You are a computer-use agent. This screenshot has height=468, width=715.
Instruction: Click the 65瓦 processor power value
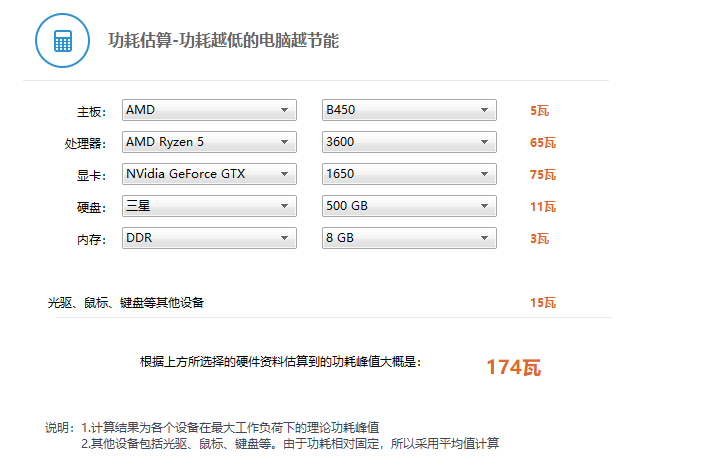click(542, 143)
